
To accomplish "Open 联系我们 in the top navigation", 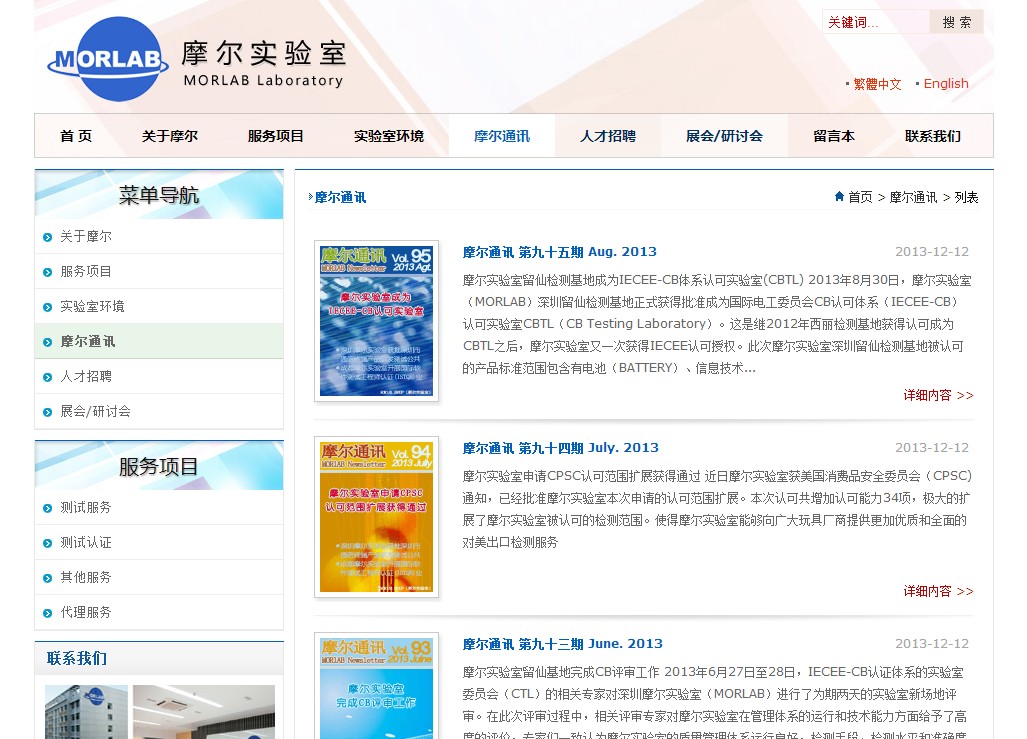I will point(933,136).
